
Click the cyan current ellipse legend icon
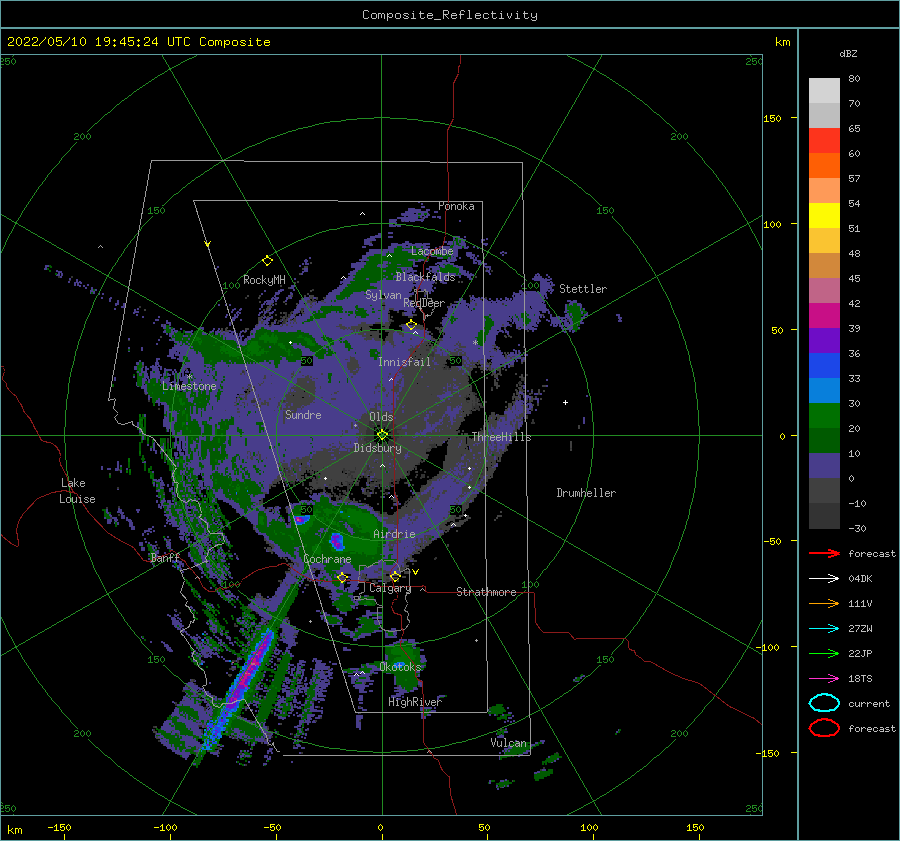(824, 703)
